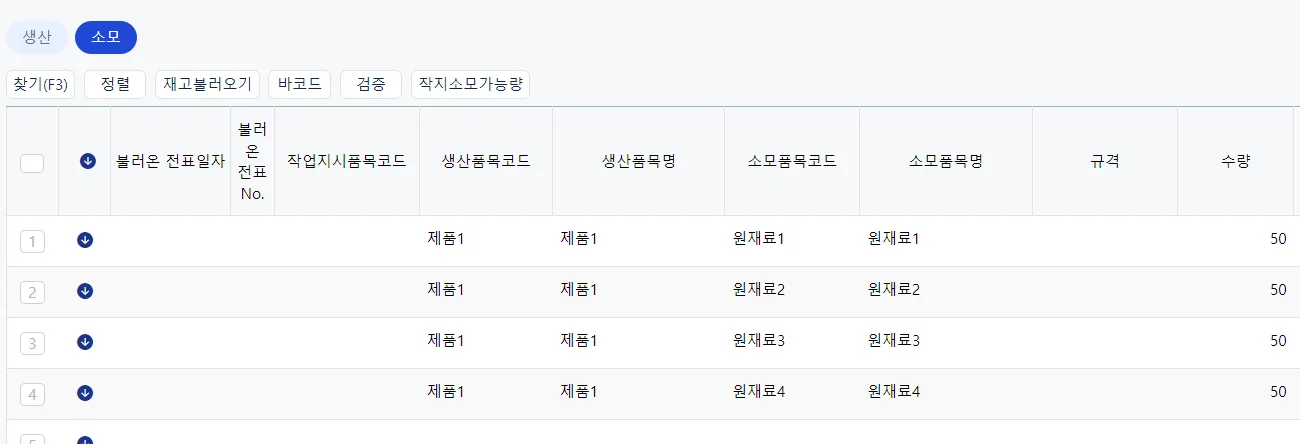The height and width of the screenshot is (444, 1300).
Task: Click the down-arrow icon in row 4
Action: point(85,393)
